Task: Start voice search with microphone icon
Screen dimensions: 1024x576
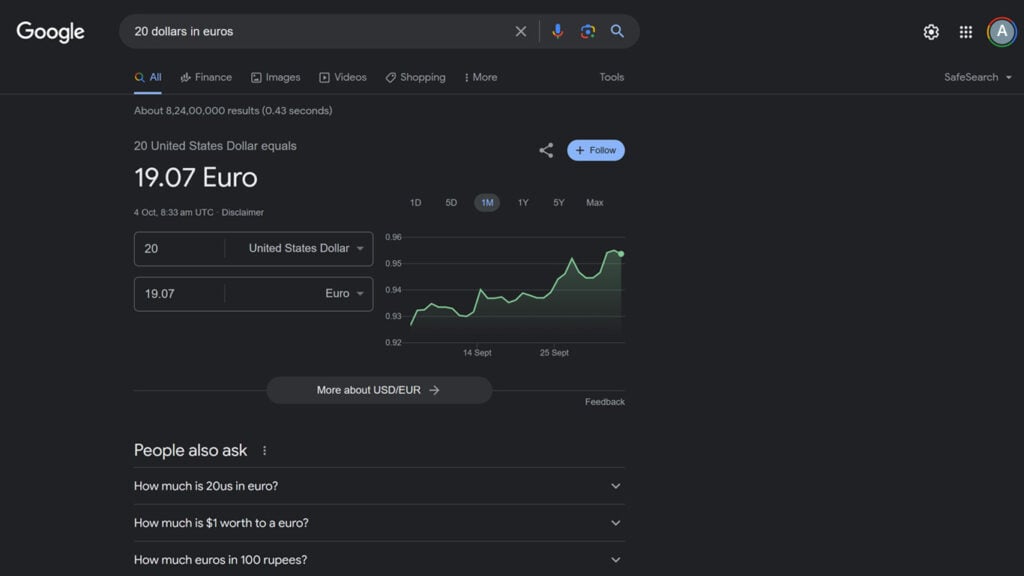Action: pos(557,31)
